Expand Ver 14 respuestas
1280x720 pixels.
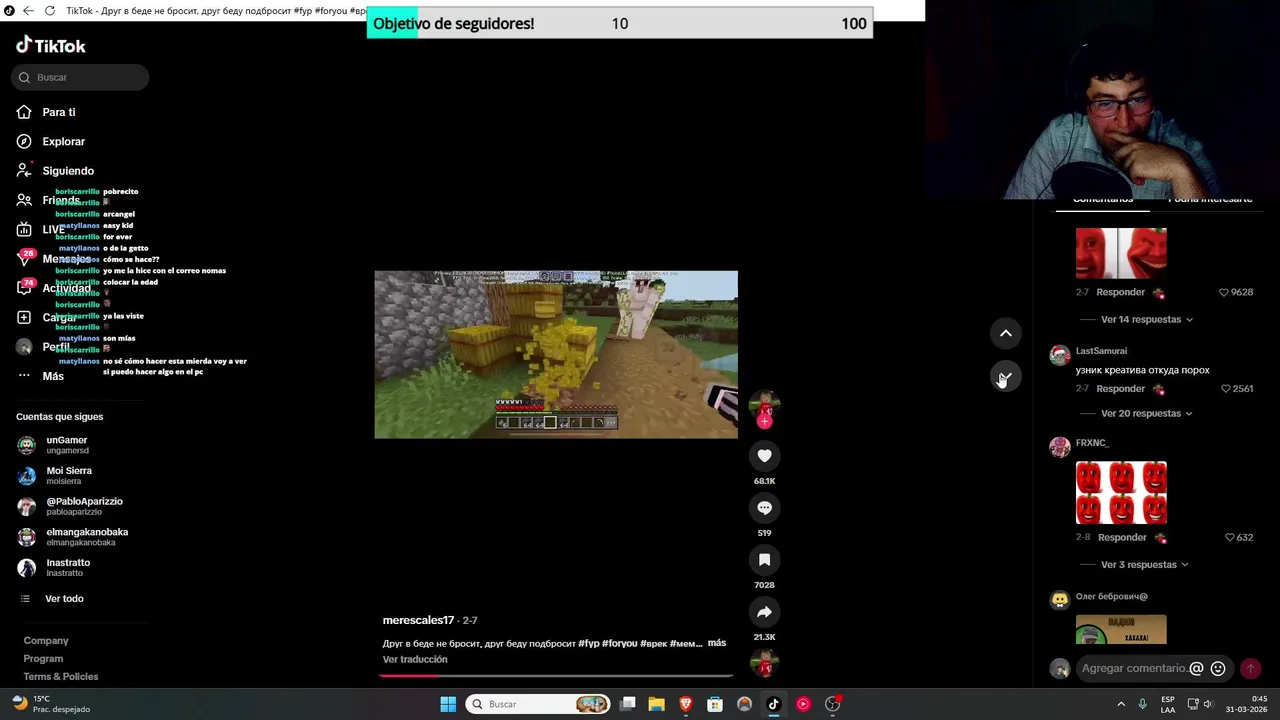pyautogui.click(x=1146, y=319)
